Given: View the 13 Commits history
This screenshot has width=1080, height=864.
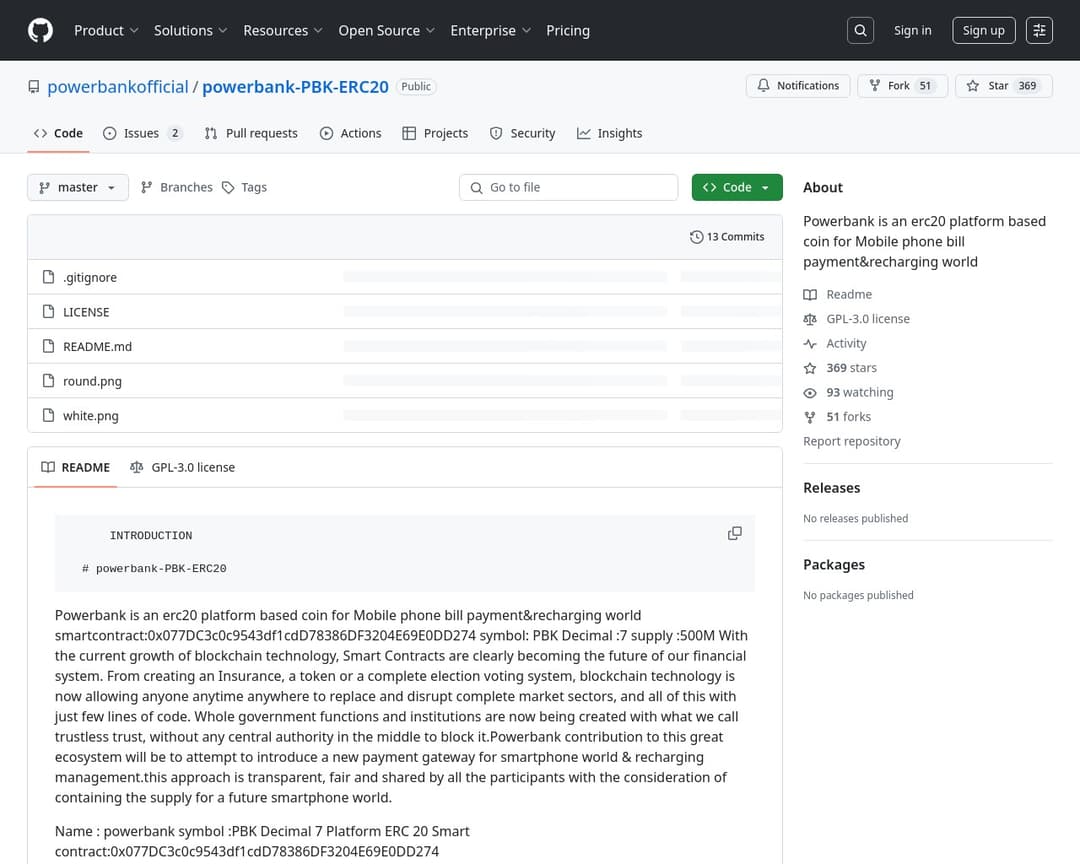Looking at the screenshot, I should tap(727, 237).
